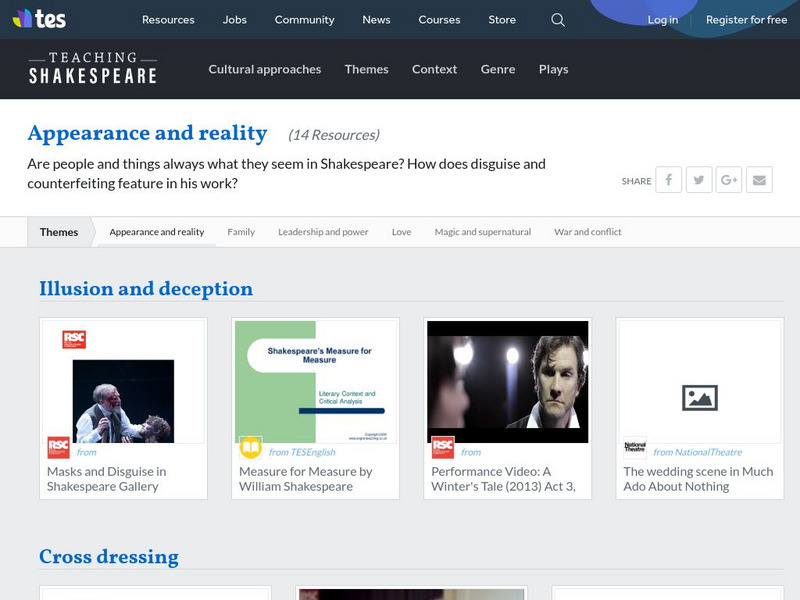Open Winter's Tale performance video thumbnail
Image resolution: width=800 pixels, height=600 pixels.
tap(507, 382)
